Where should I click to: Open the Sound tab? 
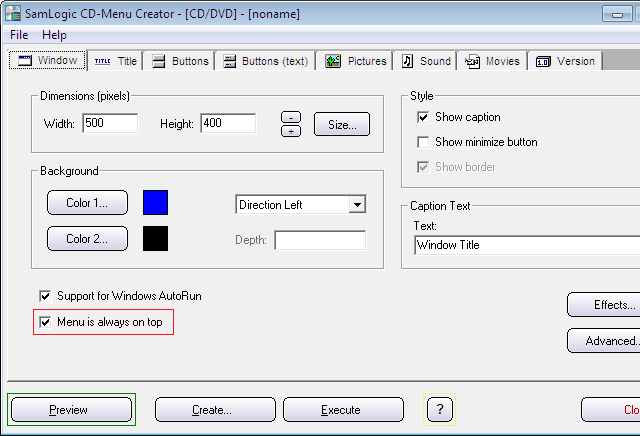pos(426,61)
